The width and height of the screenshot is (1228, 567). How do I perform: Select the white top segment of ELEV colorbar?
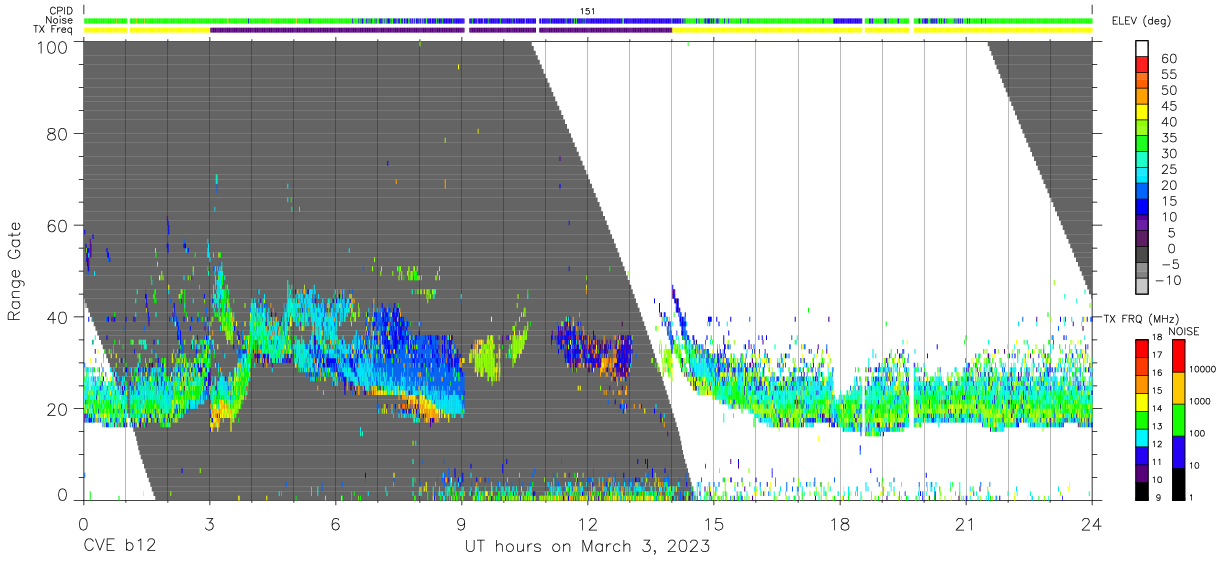(1143, 48)
